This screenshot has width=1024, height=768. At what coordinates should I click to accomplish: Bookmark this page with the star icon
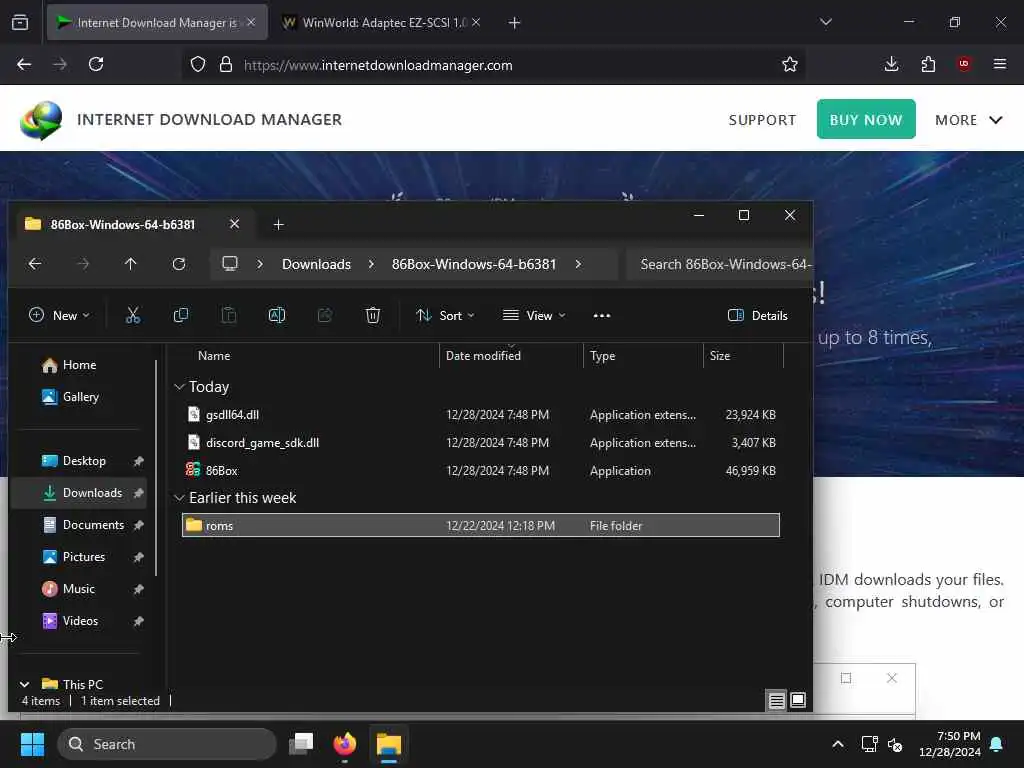[790, 64]
